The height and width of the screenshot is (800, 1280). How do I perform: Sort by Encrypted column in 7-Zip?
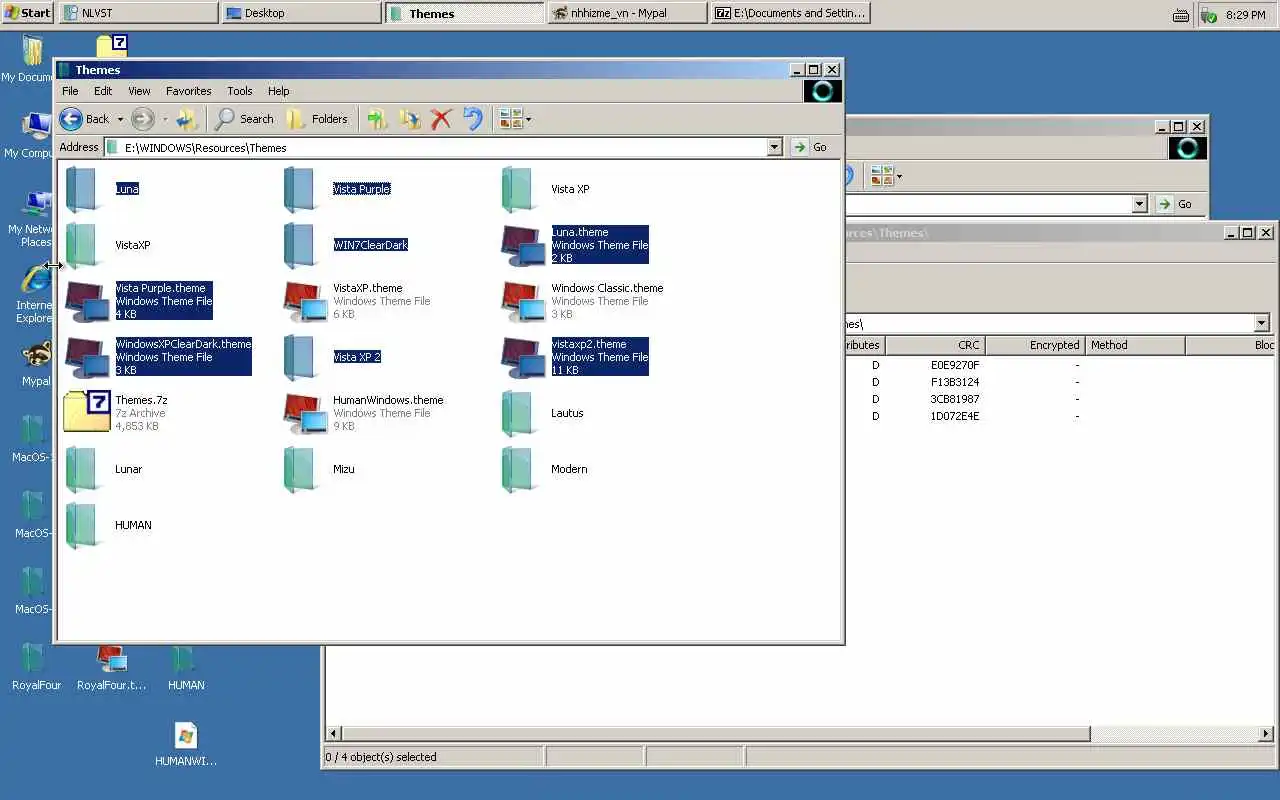pos(1035,345)
